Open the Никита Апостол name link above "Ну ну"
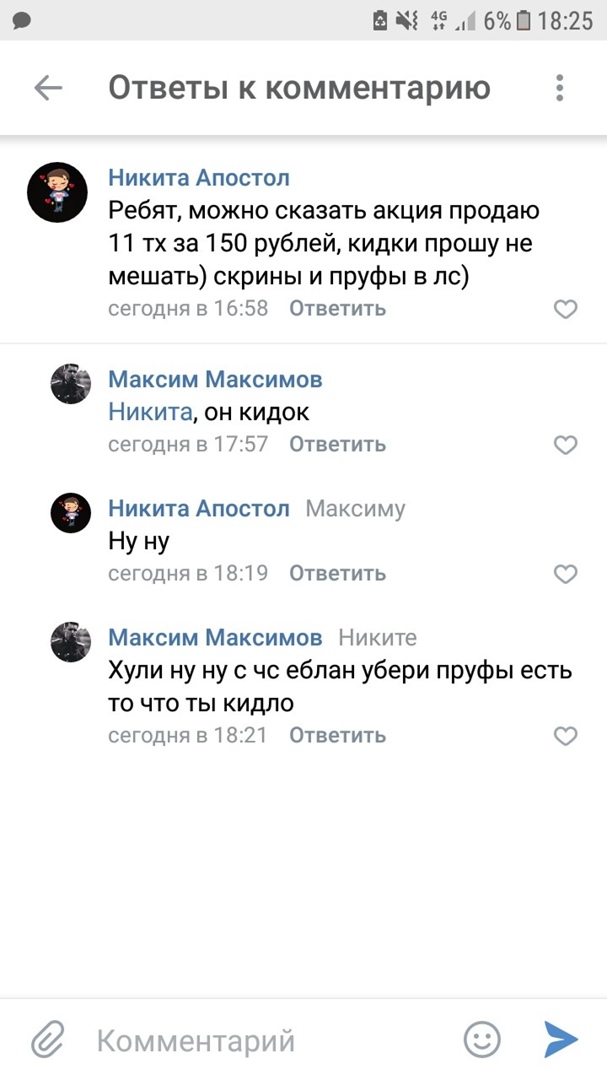The height and width of the screenshot is (1080, 607). [x=198, y=508]
